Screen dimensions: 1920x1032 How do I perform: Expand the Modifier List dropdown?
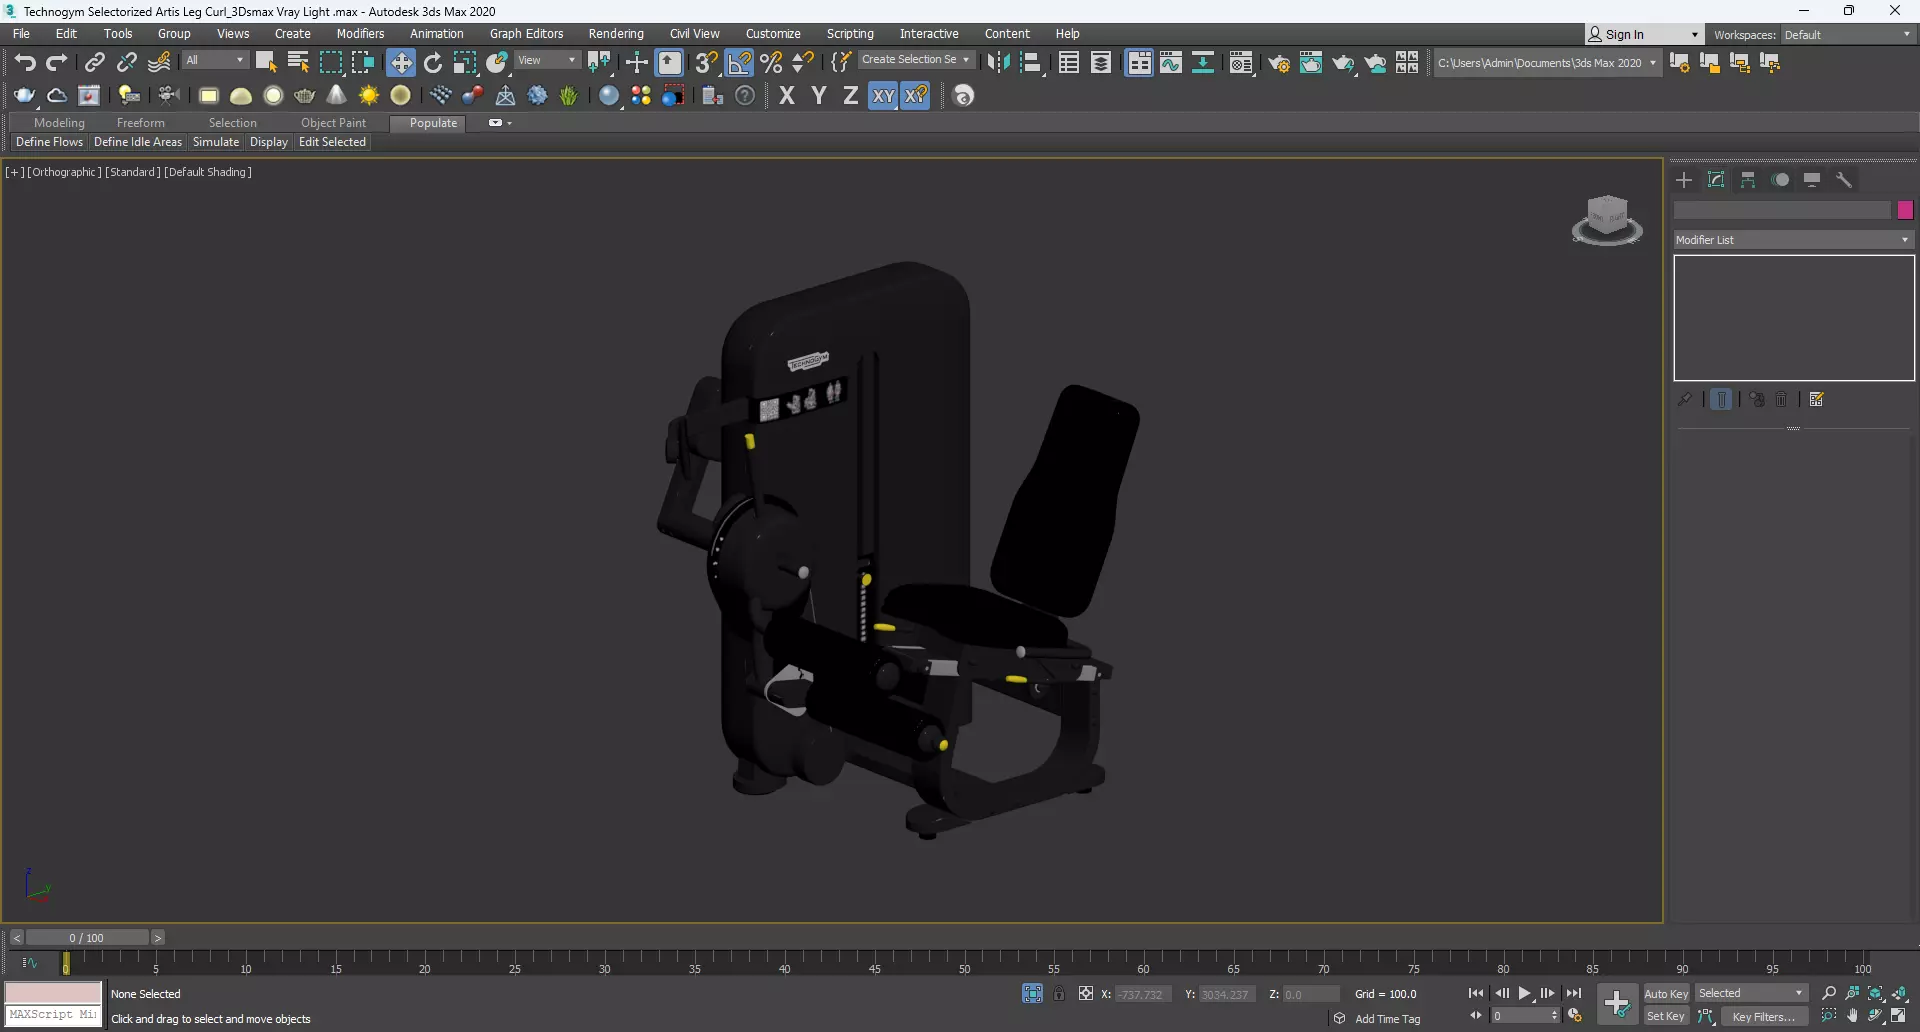coord(1794,240)
